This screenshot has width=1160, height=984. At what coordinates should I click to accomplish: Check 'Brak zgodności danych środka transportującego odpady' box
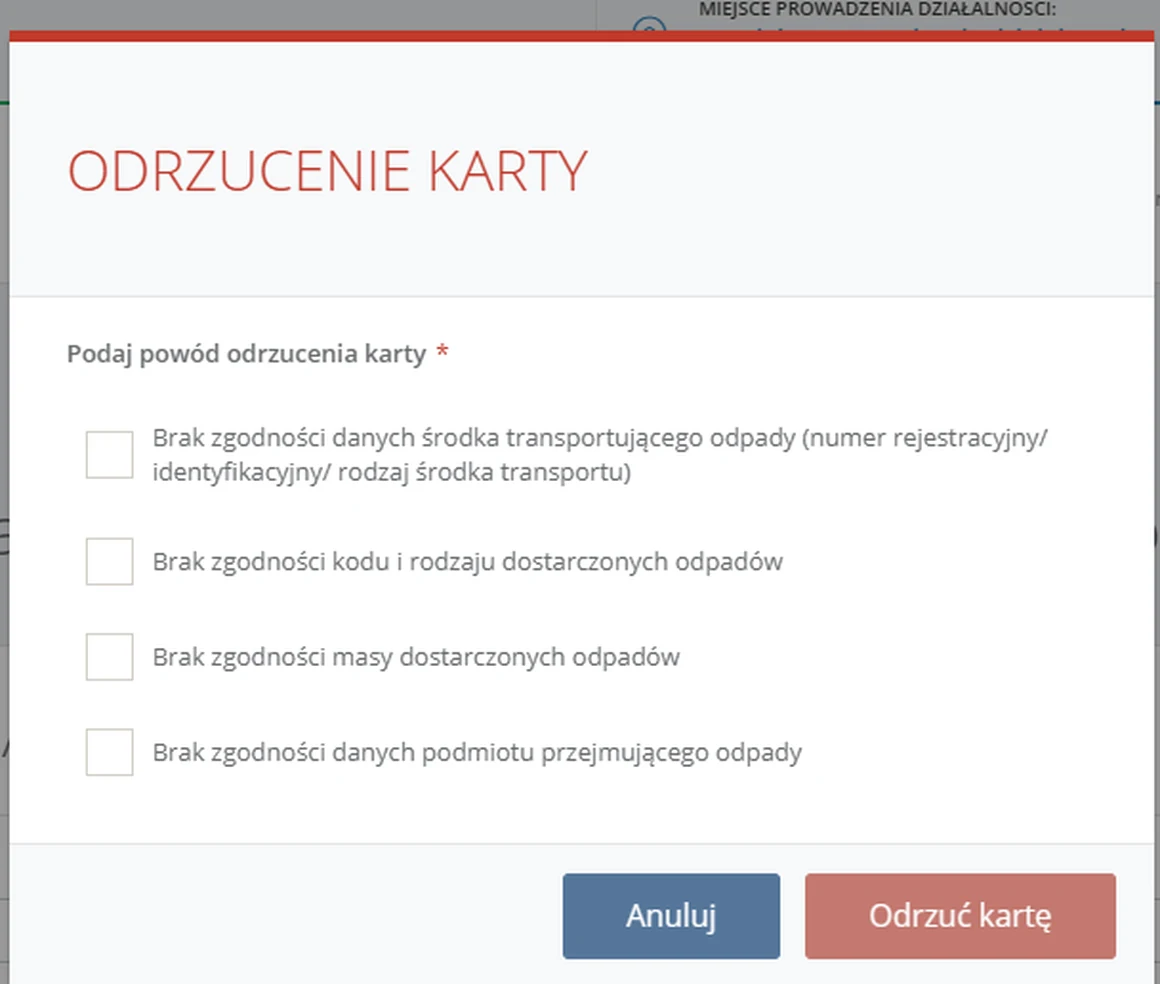pyautogui.click(x=109, y=454)
